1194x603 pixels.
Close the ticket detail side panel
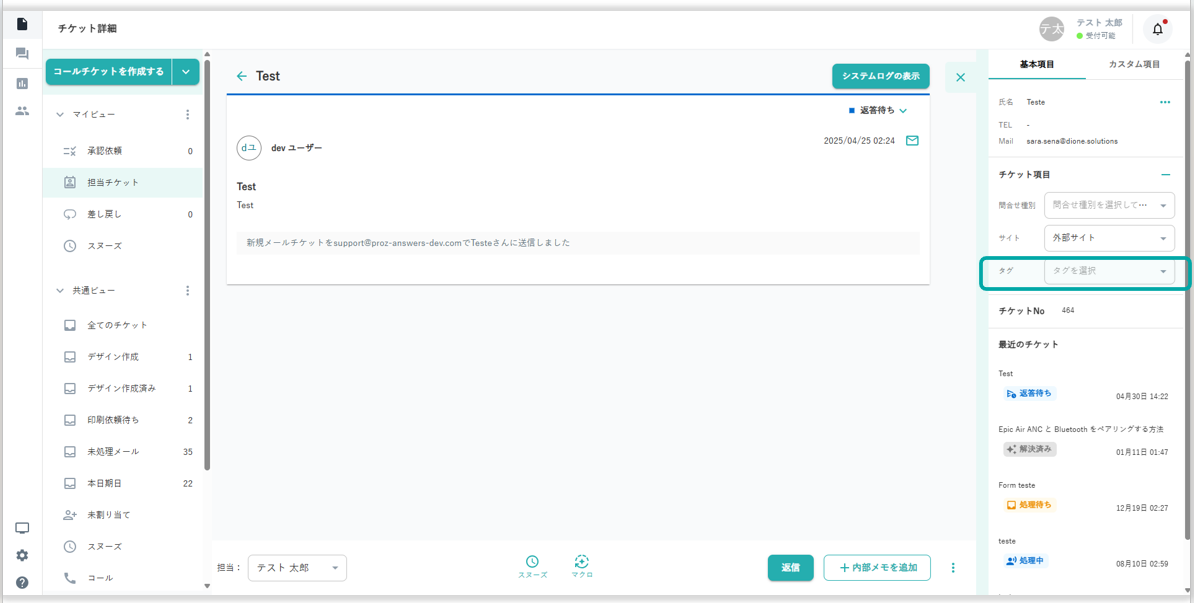tap(960, 77)
